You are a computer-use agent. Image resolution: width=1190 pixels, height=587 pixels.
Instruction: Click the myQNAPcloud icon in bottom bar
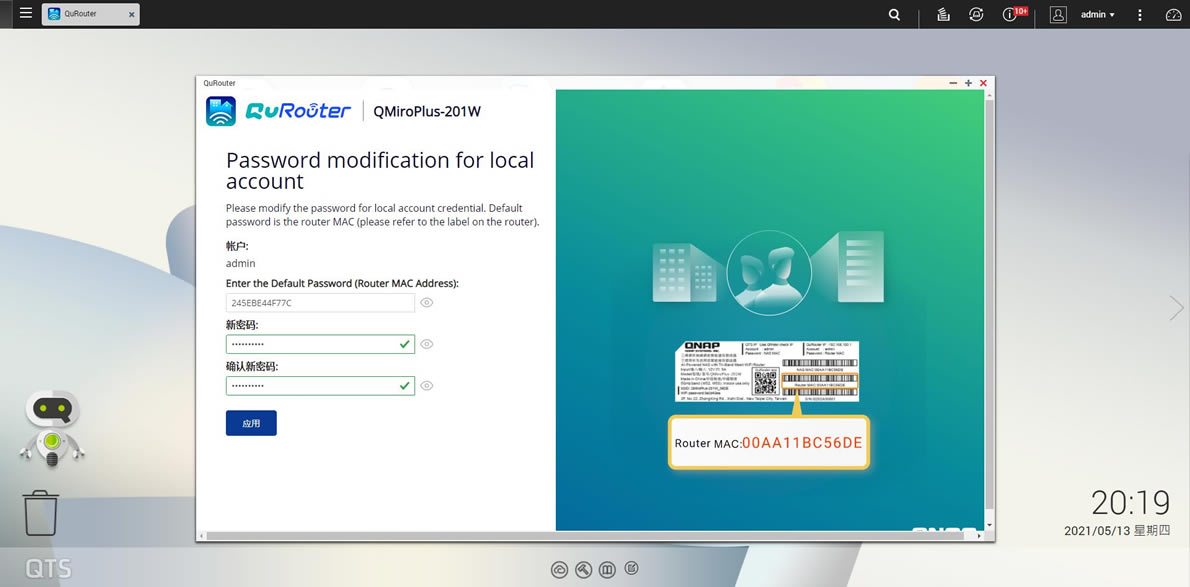559,569
